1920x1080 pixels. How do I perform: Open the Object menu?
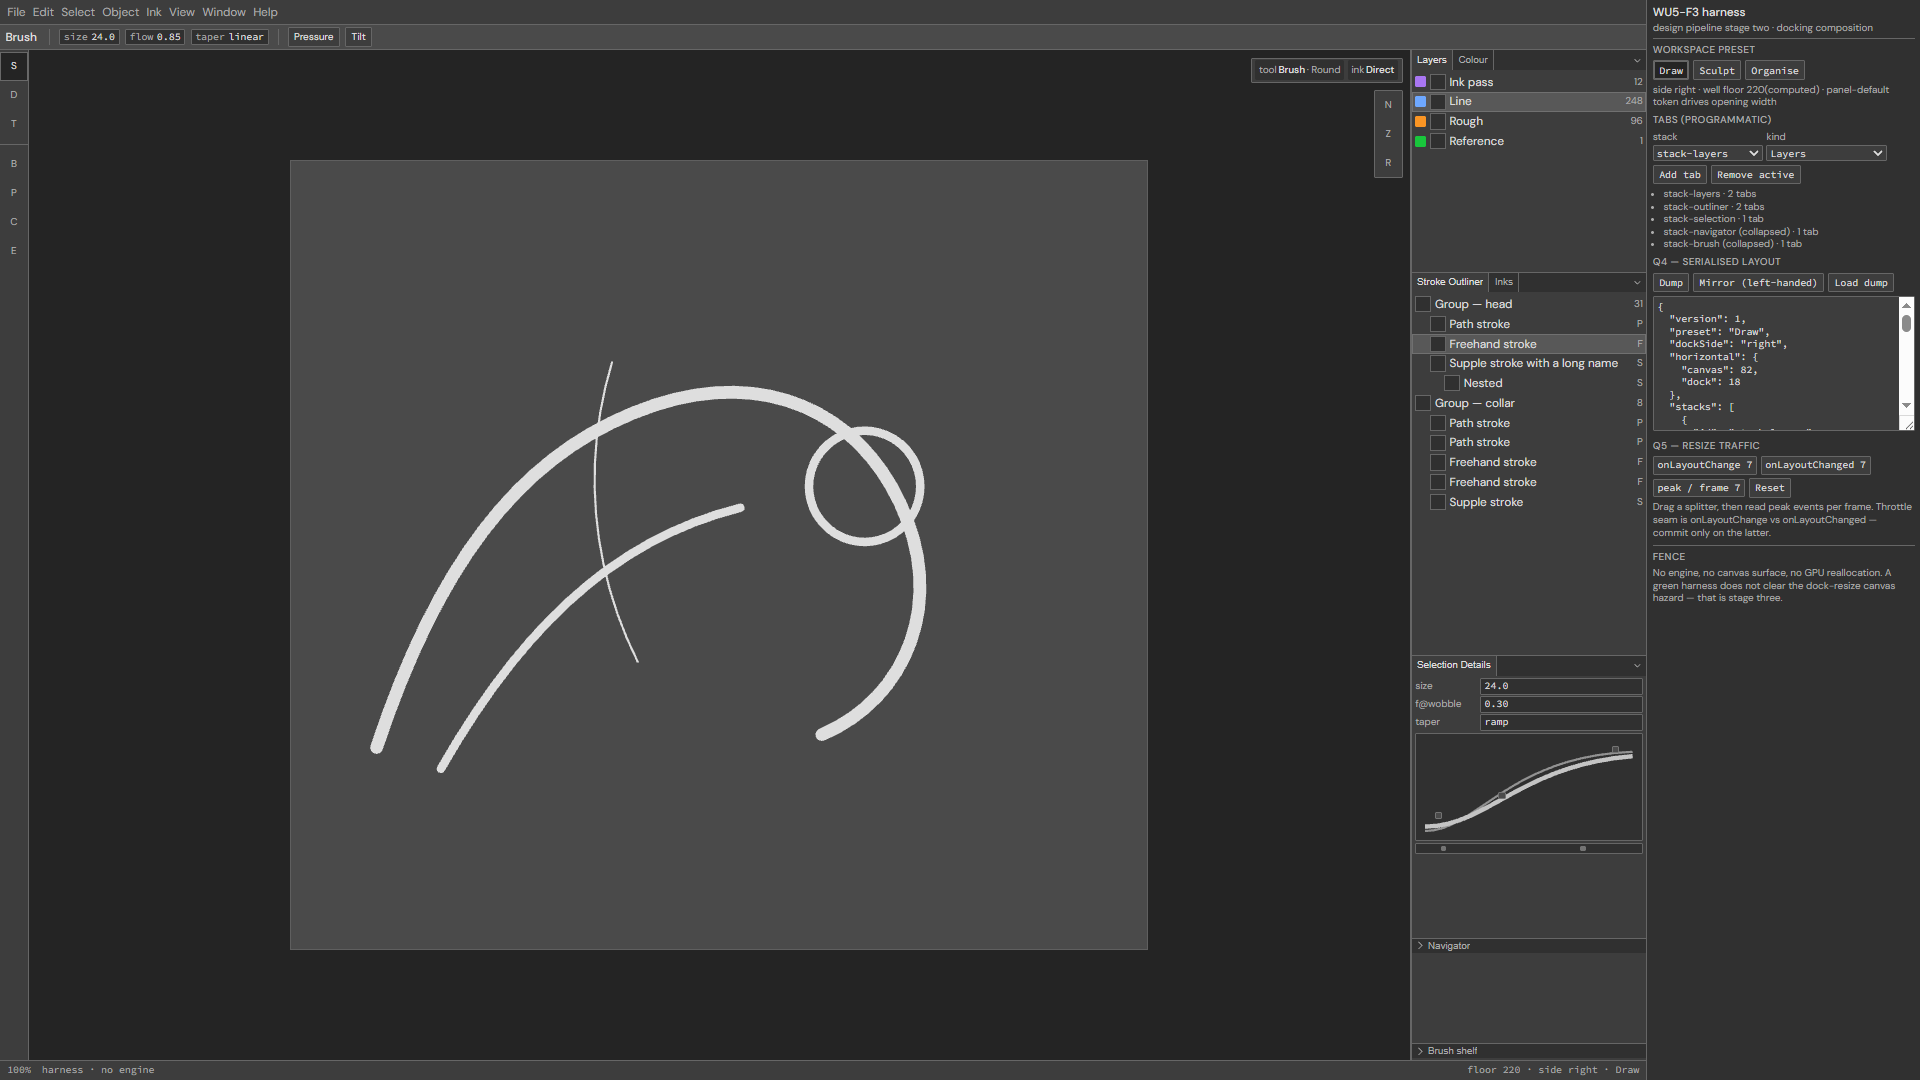pos(120,12)
